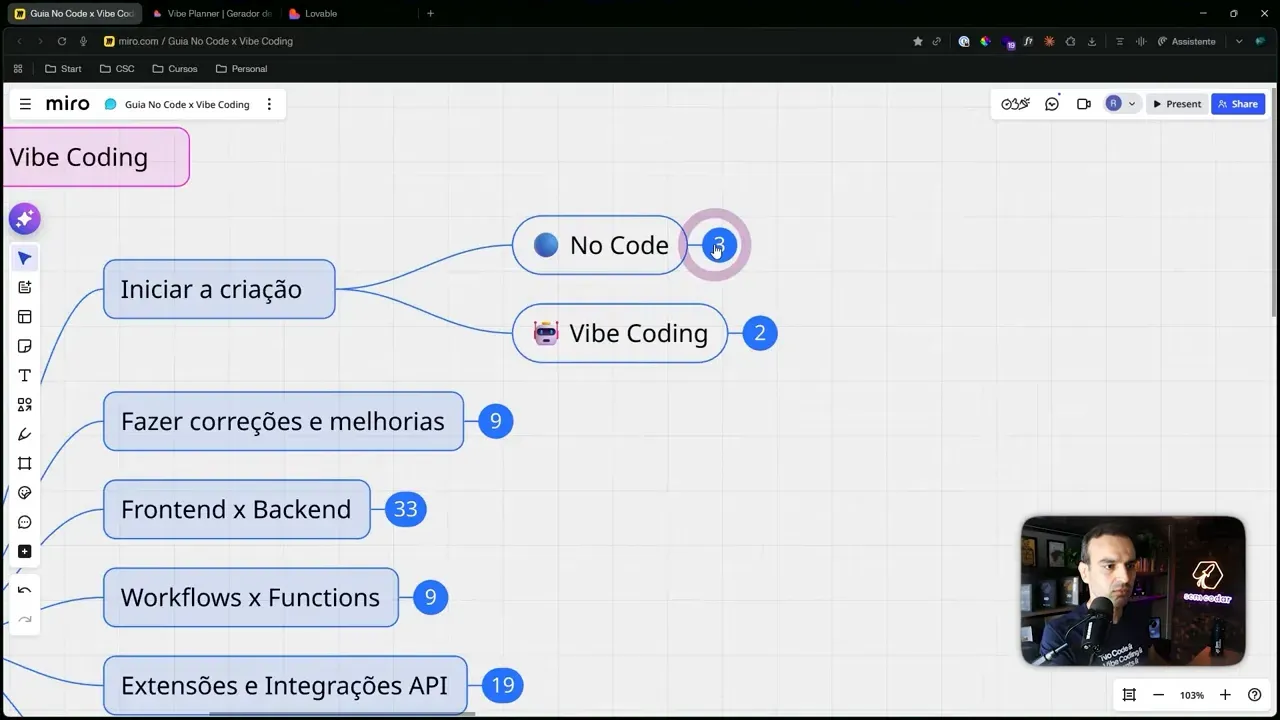This screenshot has width=1280, height=720.
Task: Open the Miro AI sparkles tool
Action: [24, 218]
